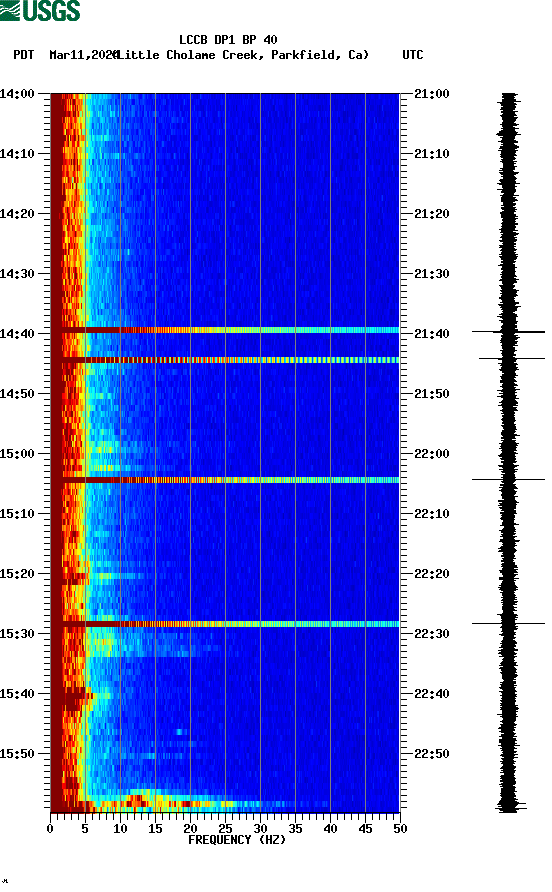Click the 22:50 UTC time label
Image resolution: width=552 pixels, height=892 pixels.
(x=432, y=754)
